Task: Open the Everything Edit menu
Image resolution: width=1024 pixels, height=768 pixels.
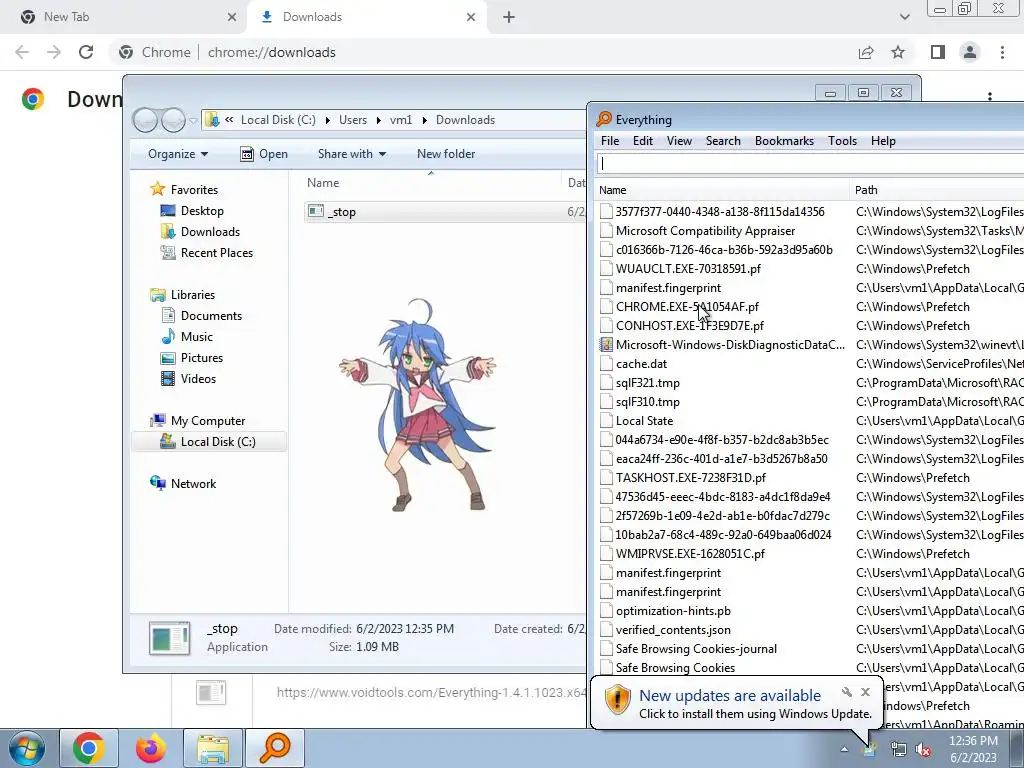Action: [643, 141]
